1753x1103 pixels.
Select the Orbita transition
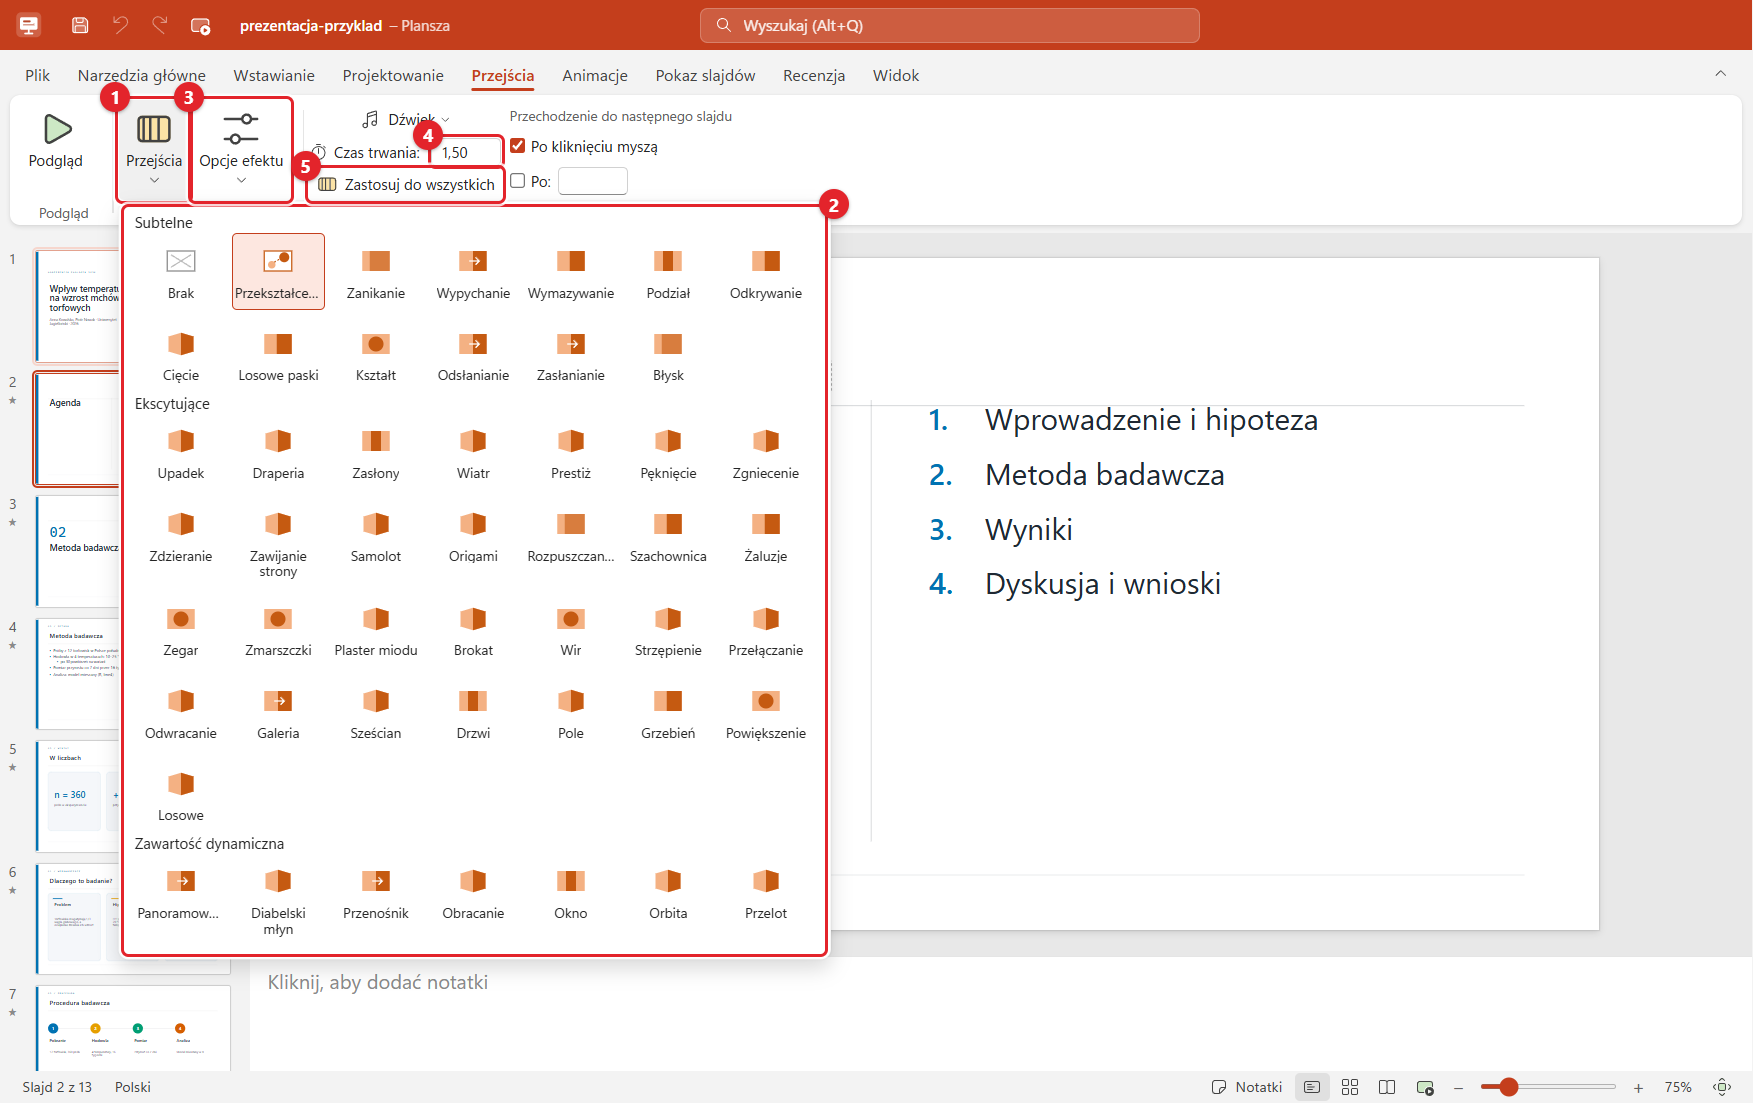pyautogui.click(x=668, y=893)
